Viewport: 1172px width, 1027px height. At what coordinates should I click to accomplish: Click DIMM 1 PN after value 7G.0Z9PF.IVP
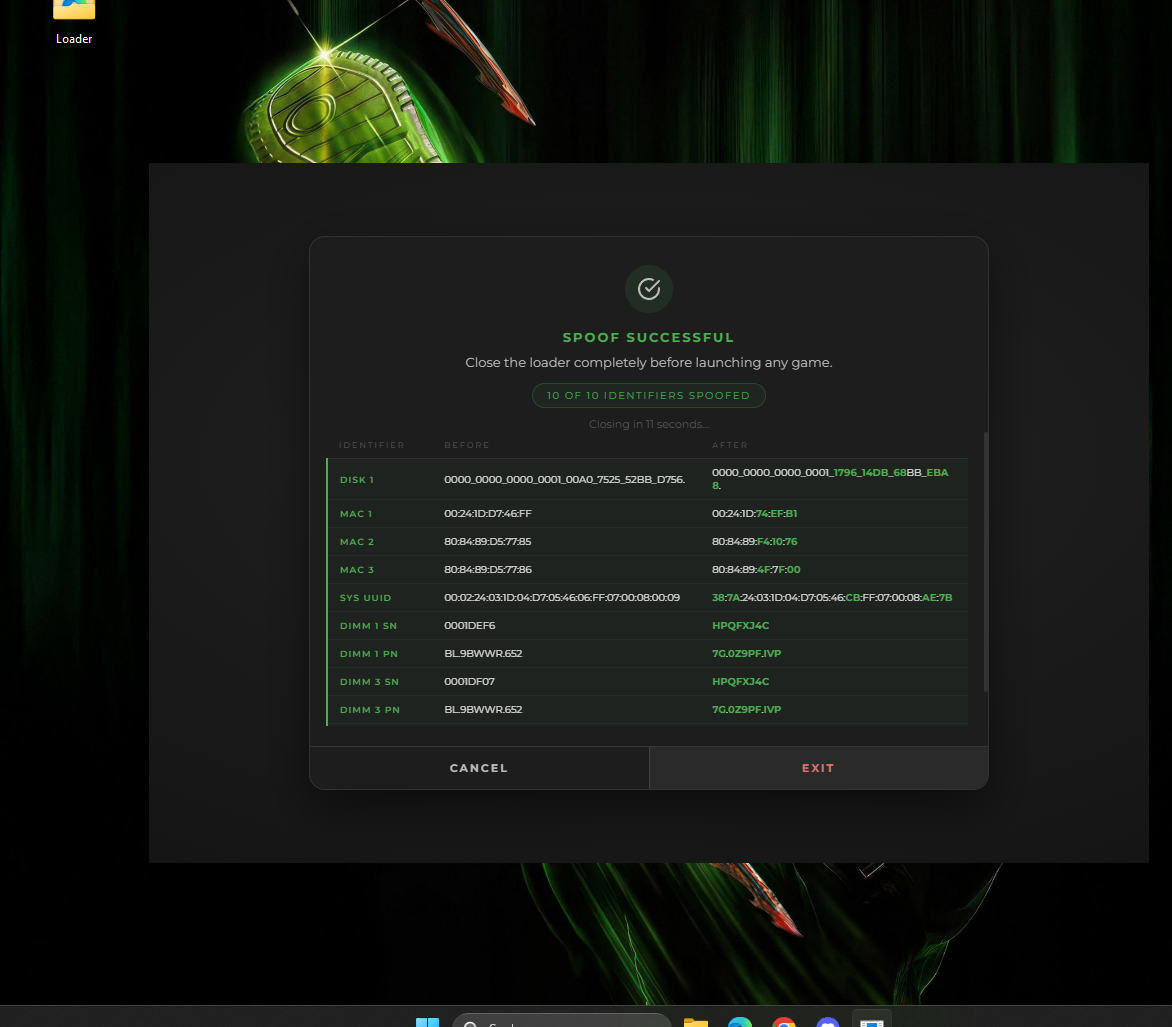[x=746, y=653]
